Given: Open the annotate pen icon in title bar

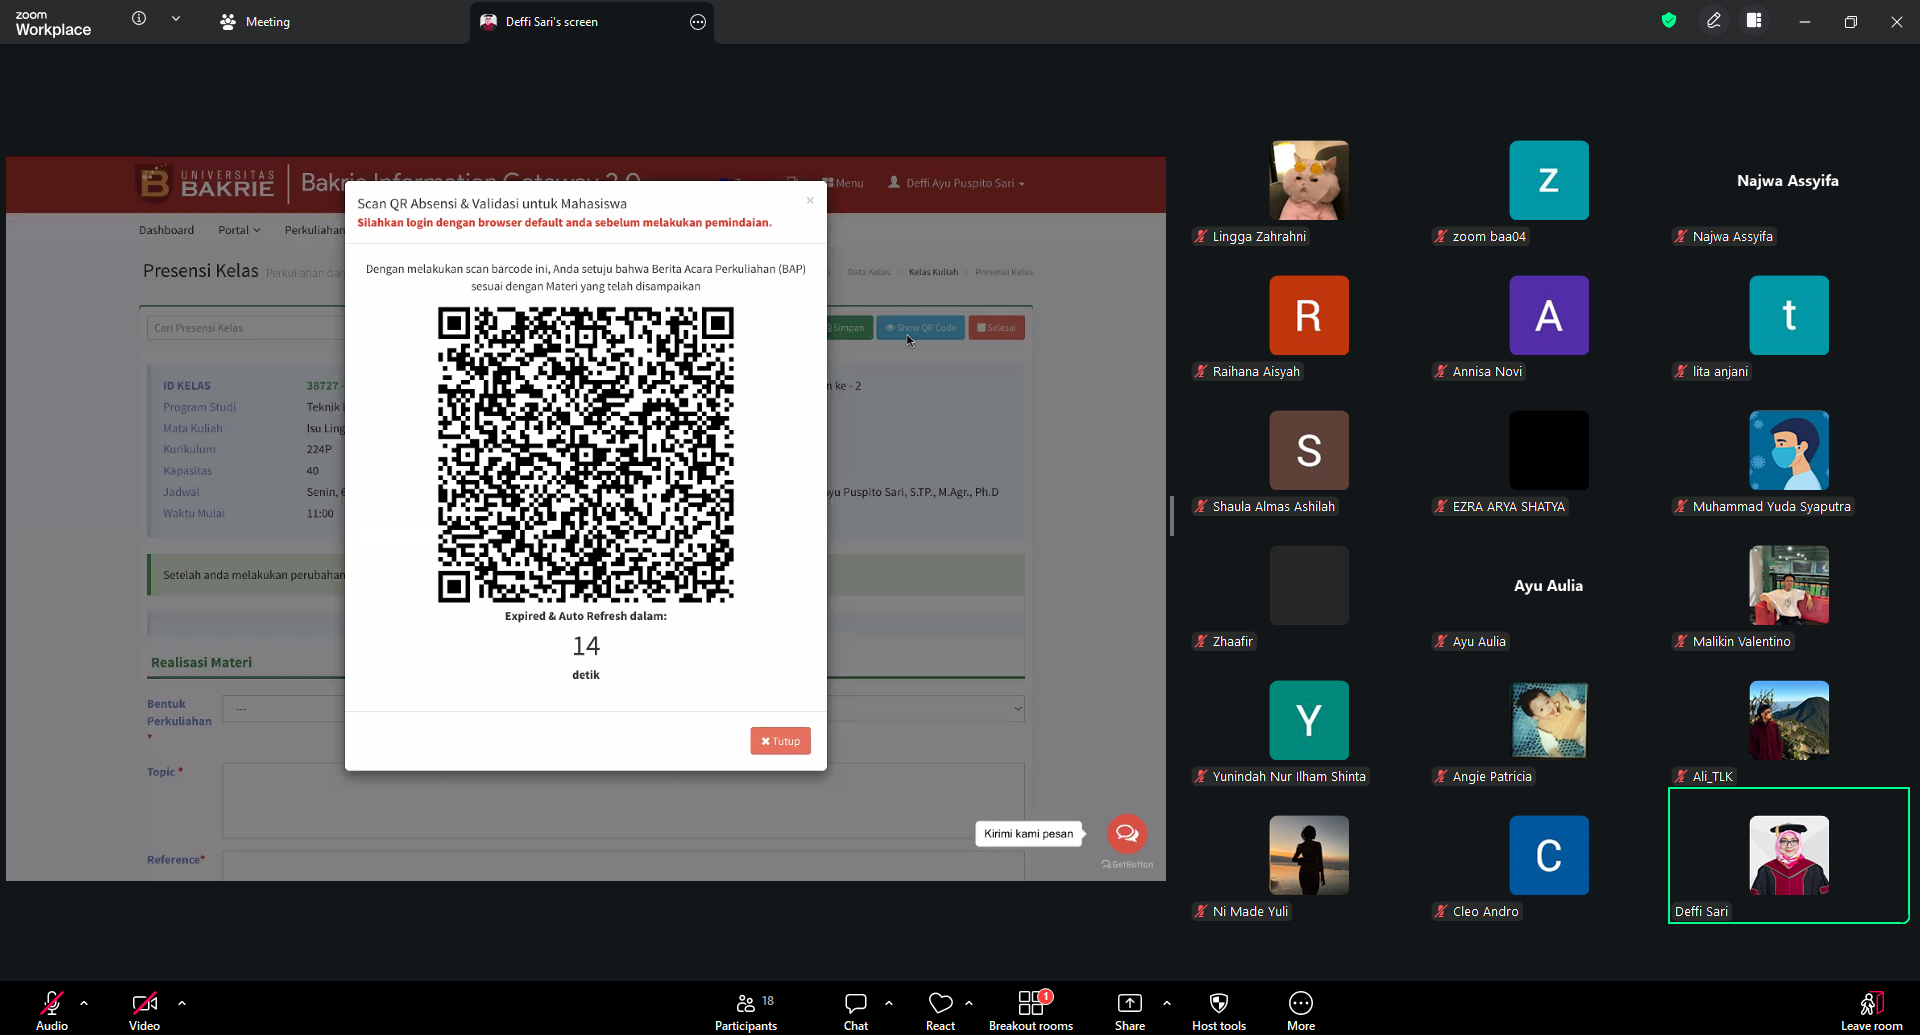Looking at the screenshot, I should [1714, 21].
